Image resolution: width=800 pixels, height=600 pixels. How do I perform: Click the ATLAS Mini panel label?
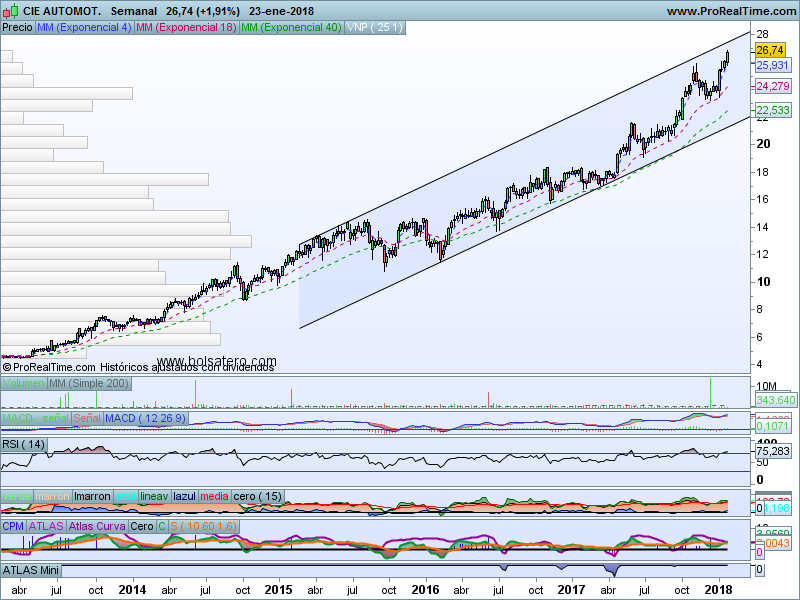coord(33,569)
